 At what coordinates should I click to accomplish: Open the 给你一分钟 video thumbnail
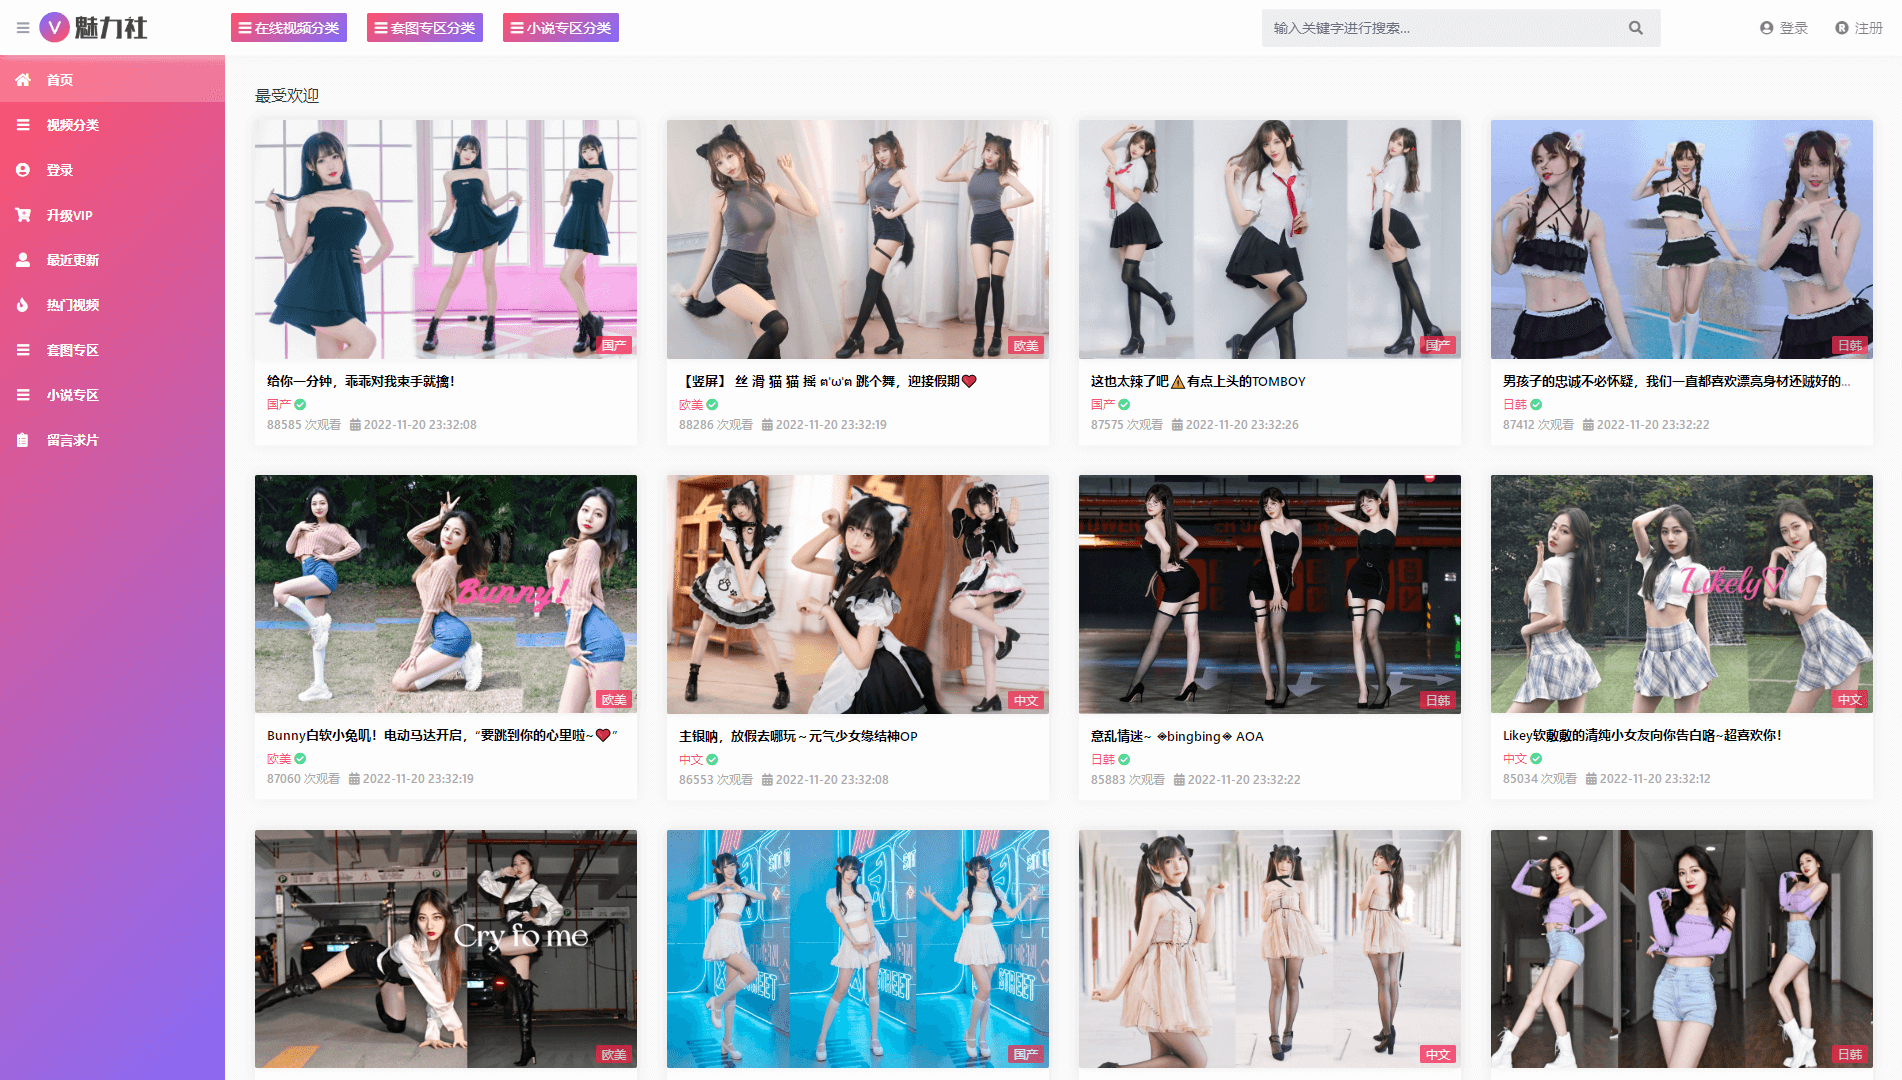[x=445, y=239]
